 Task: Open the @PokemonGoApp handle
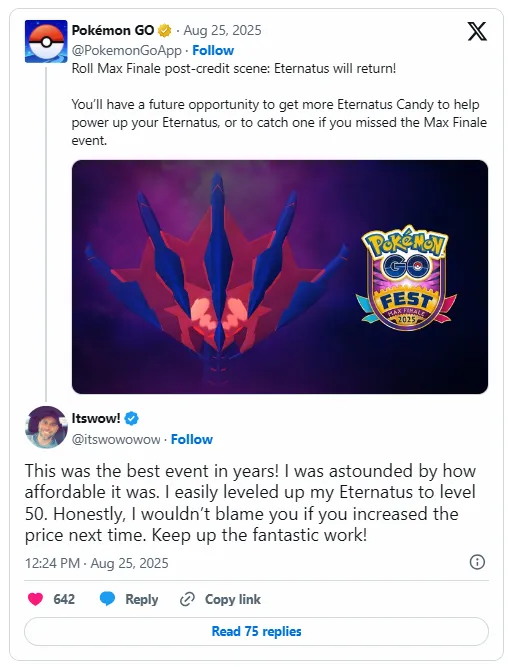point(127,50)
